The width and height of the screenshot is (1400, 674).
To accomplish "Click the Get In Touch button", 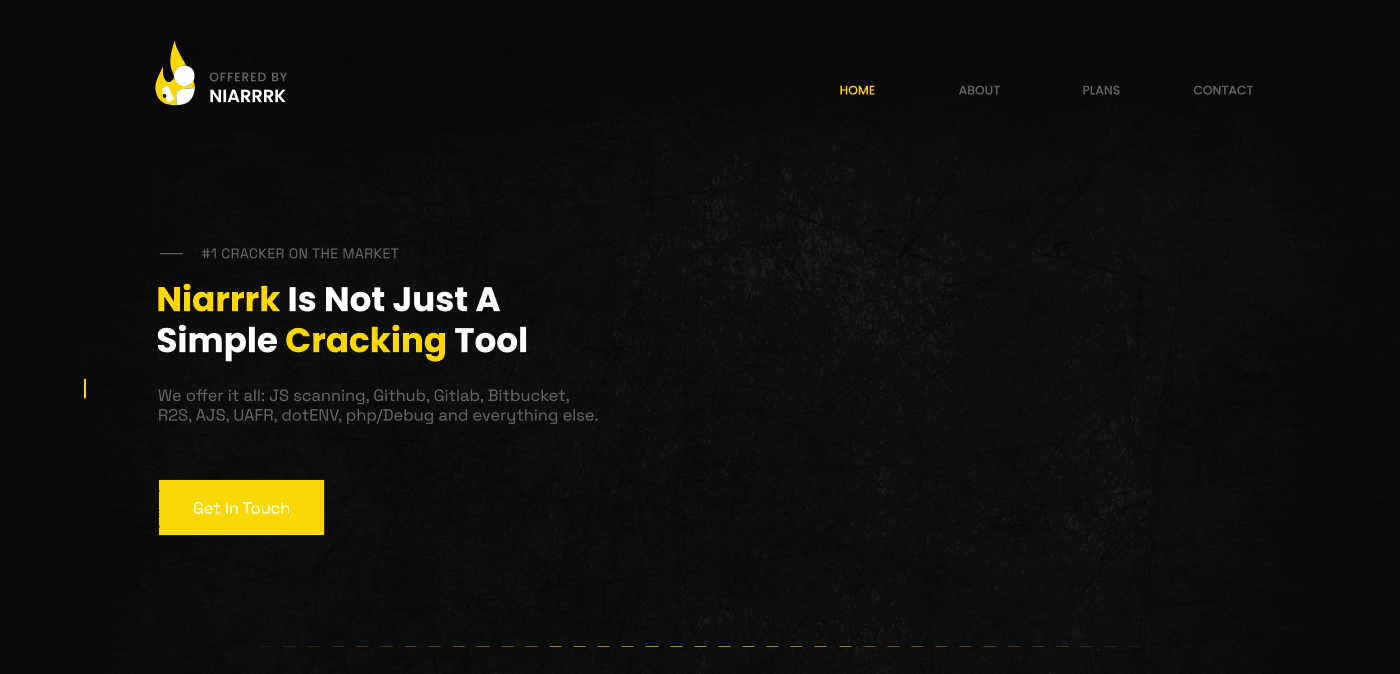I will (x=241, y=507).
